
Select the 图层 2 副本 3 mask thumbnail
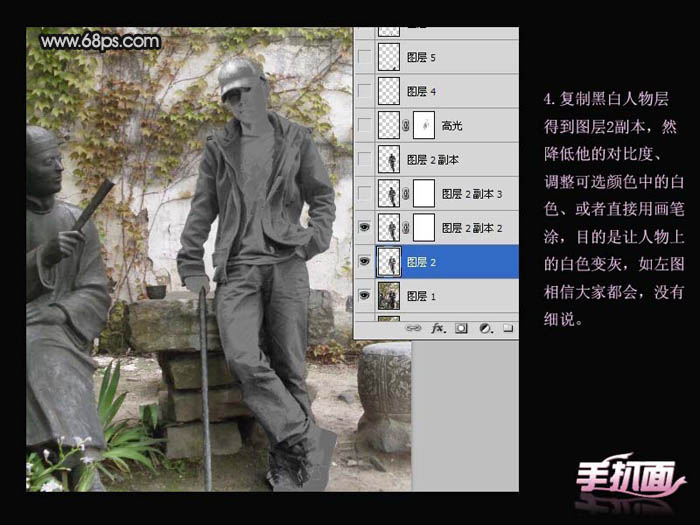pos(424,193)
